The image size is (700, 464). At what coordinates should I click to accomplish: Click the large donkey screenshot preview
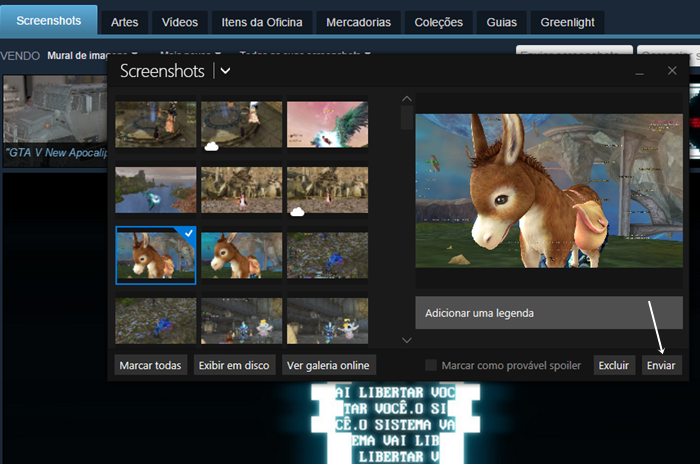[549, 191]
